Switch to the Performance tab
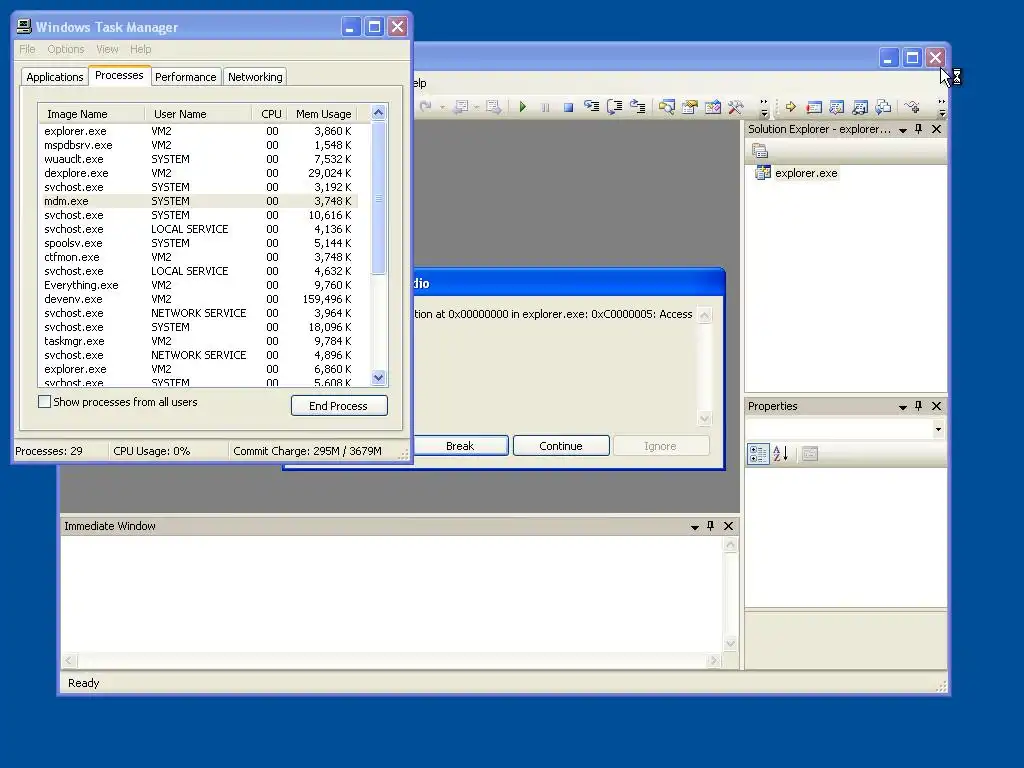Viewport: 1024px width, 768px height. (185, 77)
